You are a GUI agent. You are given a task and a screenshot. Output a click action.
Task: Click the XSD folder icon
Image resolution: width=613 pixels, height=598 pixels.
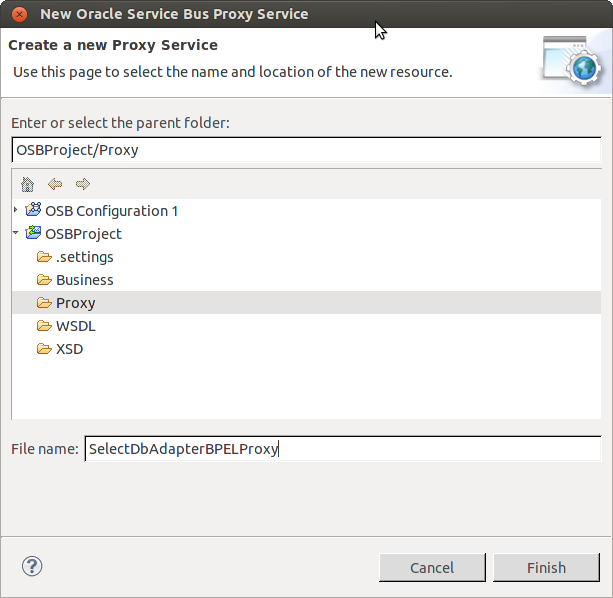pos(44,349)
